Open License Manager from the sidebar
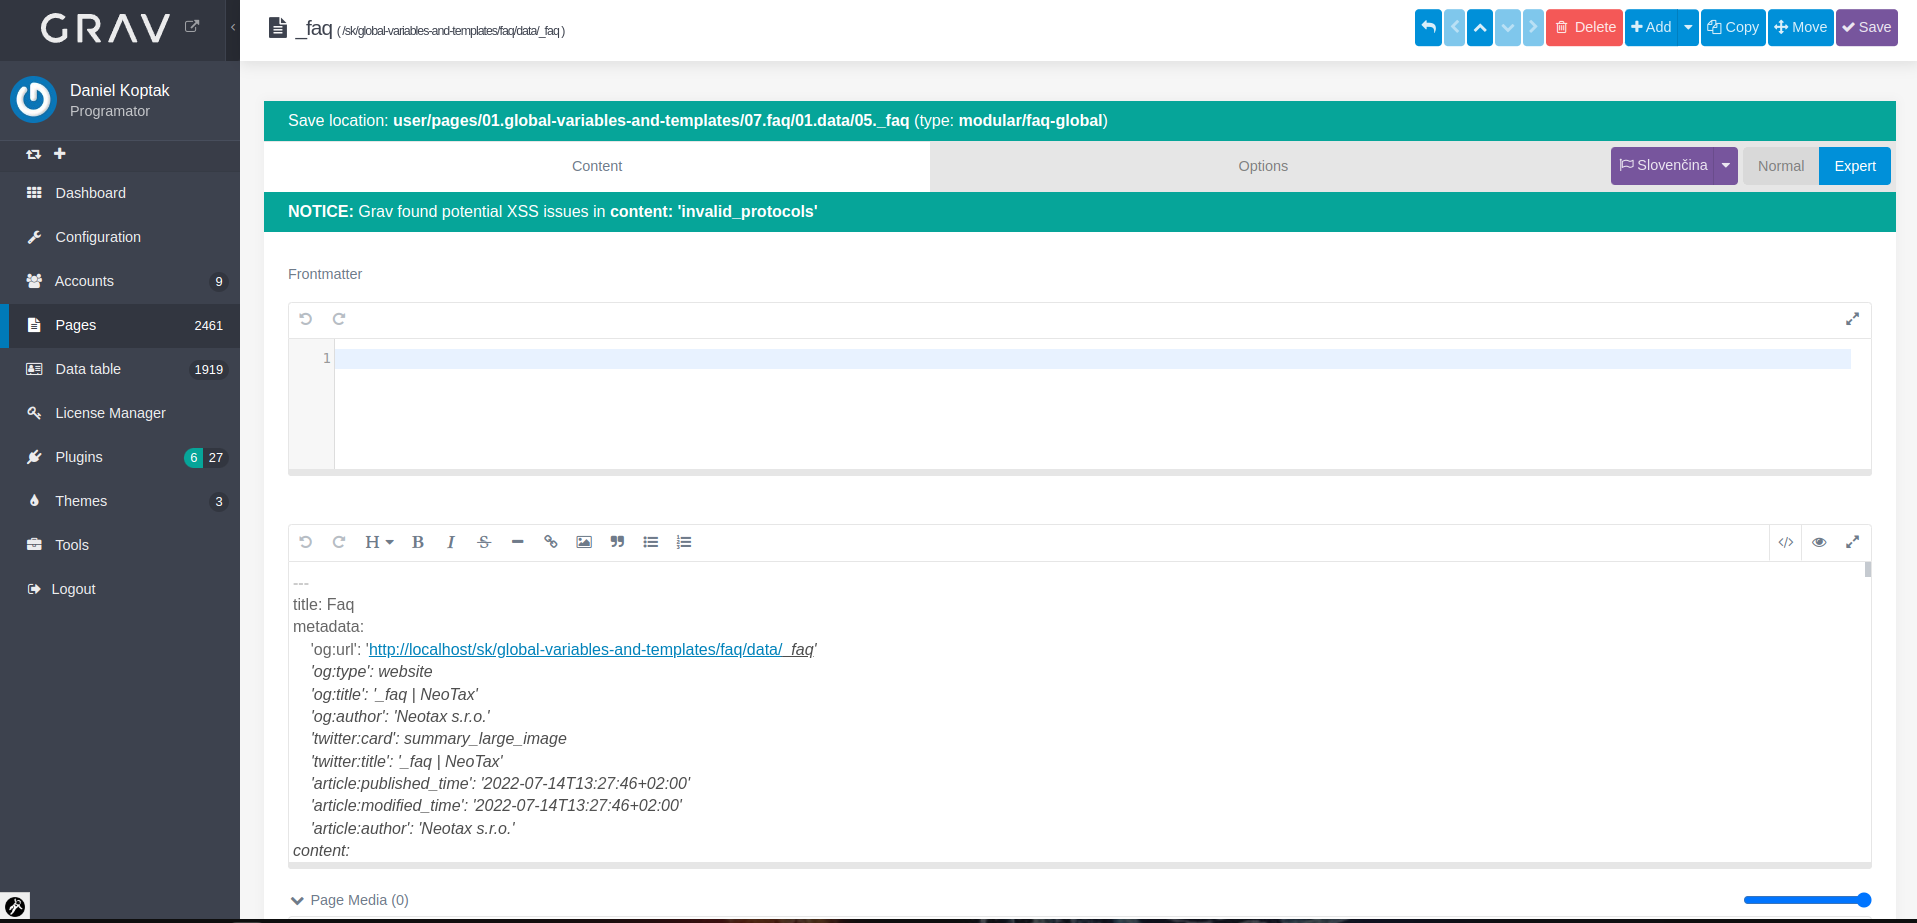The image size is (1917, 923). [120, 413]
